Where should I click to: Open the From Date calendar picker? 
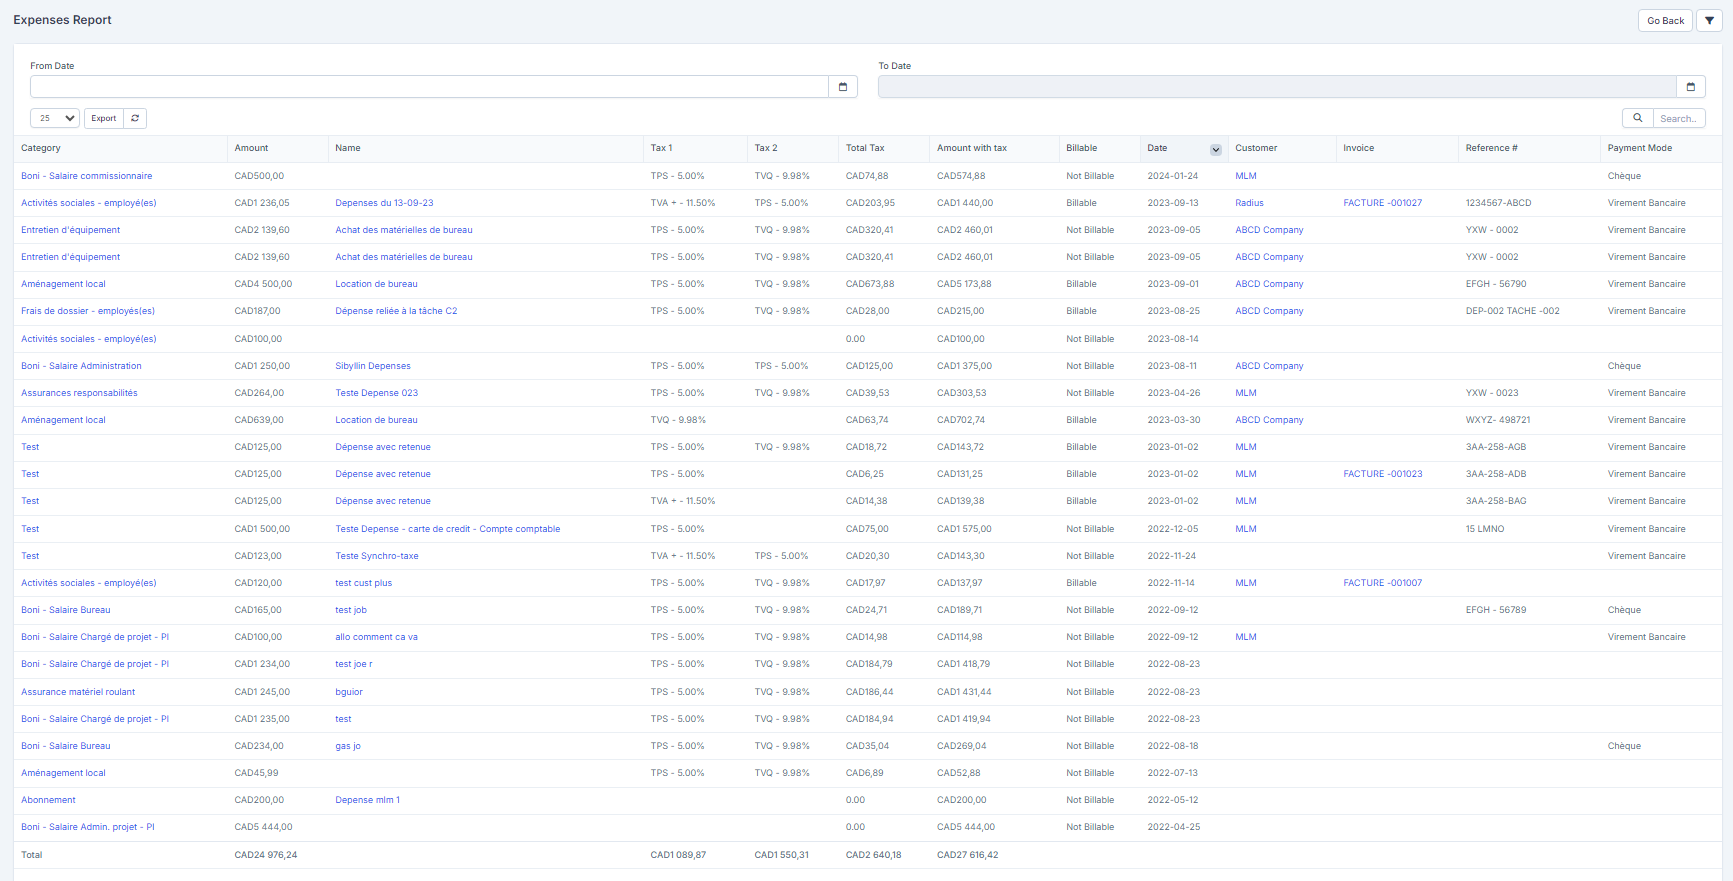pos(843,87)
